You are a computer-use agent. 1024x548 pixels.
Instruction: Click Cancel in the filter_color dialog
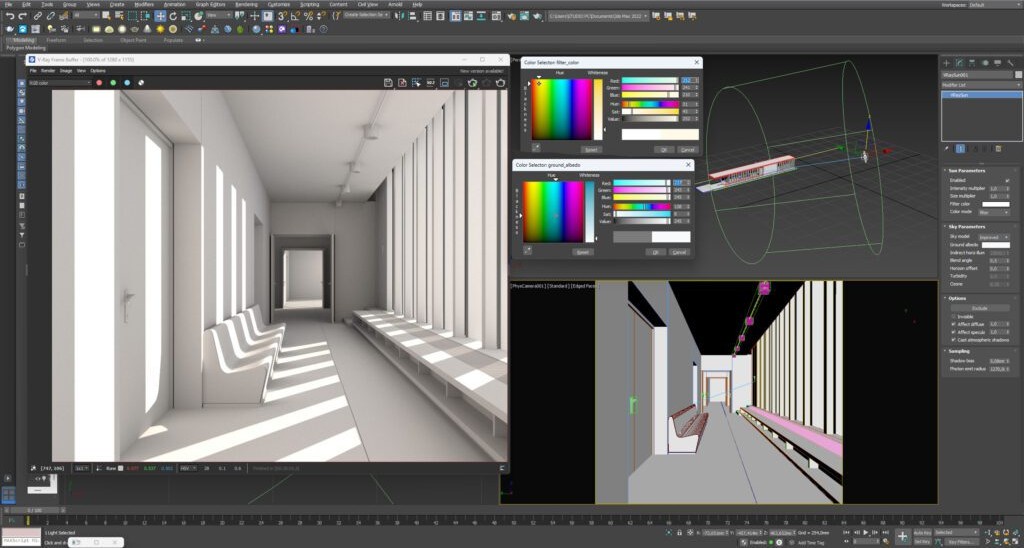point(687,150)
